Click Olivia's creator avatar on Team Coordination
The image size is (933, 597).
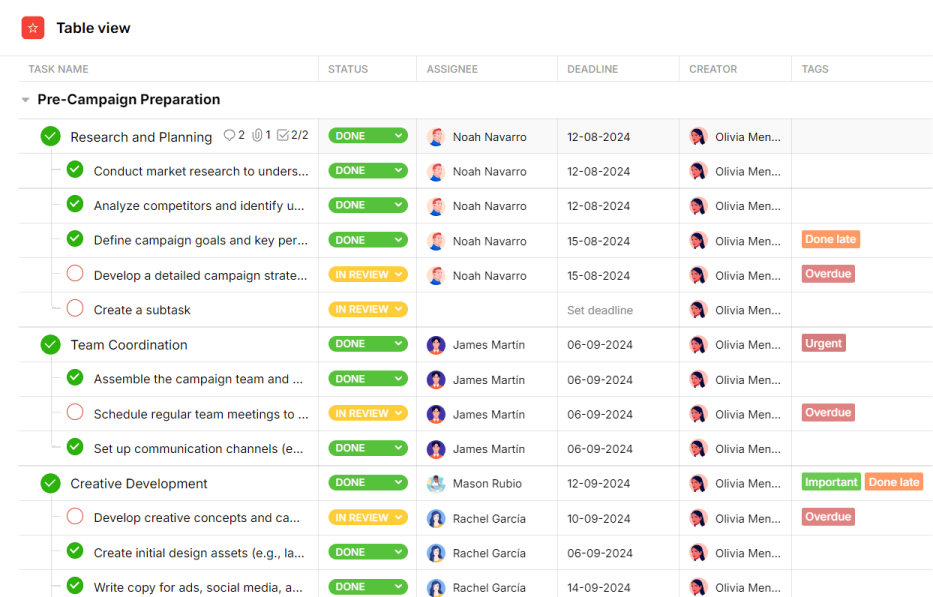698,344
